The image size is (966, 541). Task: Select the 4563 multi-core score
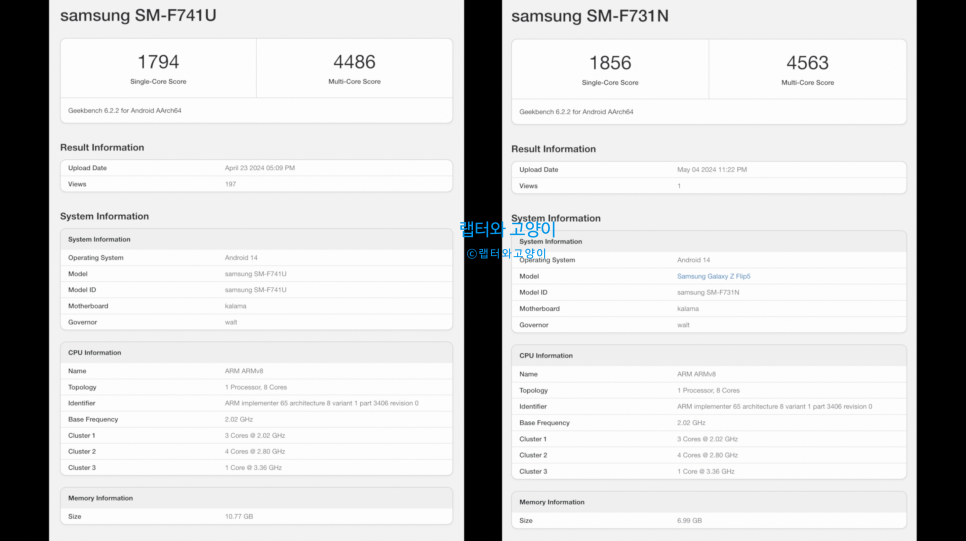click(808, 63)
